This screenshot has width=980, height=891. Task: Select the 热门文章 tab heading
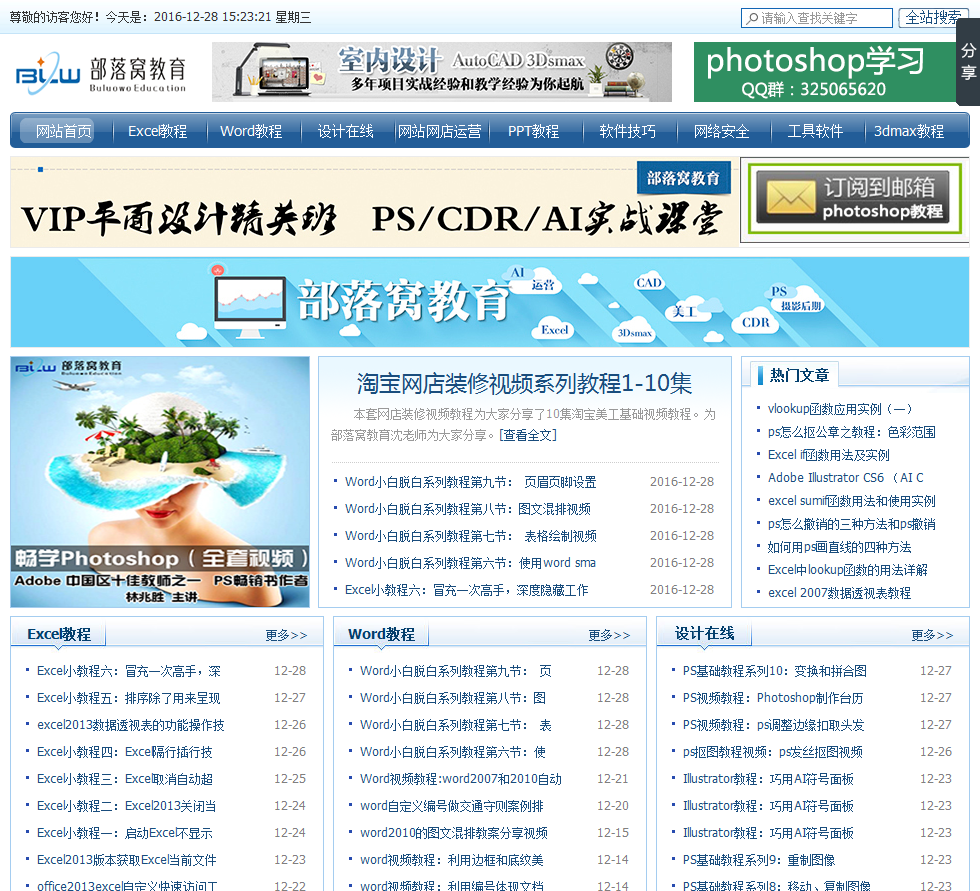click(799, 375)
